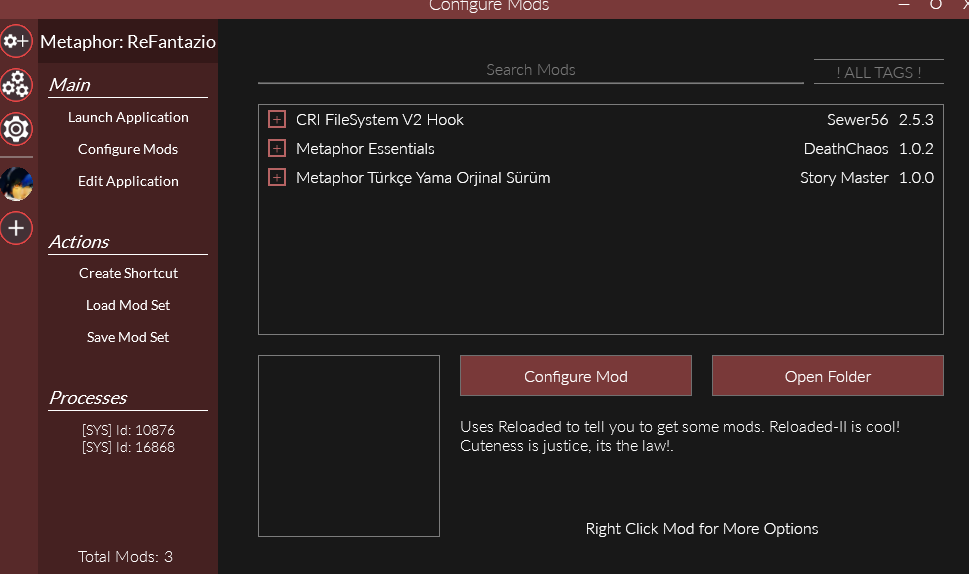
Task: Choose Load Mod Set action
Action: 128,305
